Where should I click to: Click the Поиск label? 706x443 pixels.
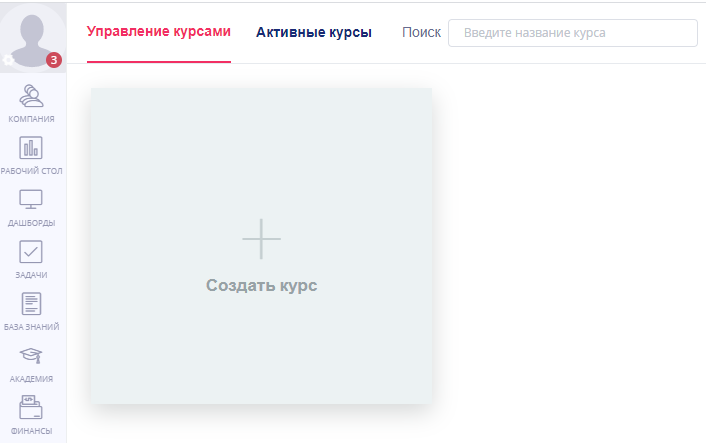421,32
